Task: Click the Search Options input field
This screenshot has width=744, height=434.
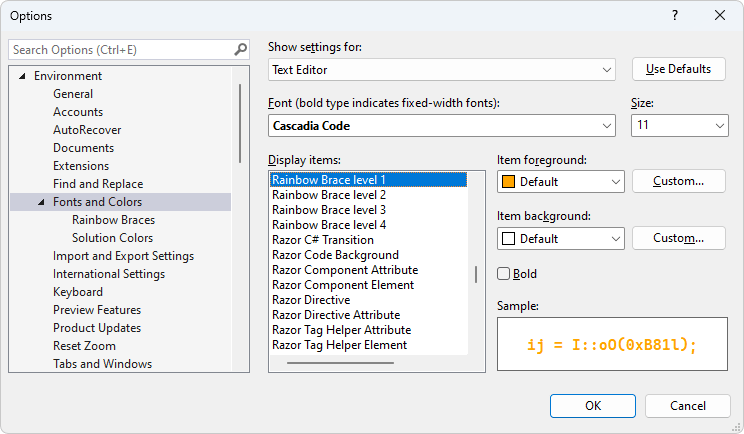Action: click(x=120, y=49)
